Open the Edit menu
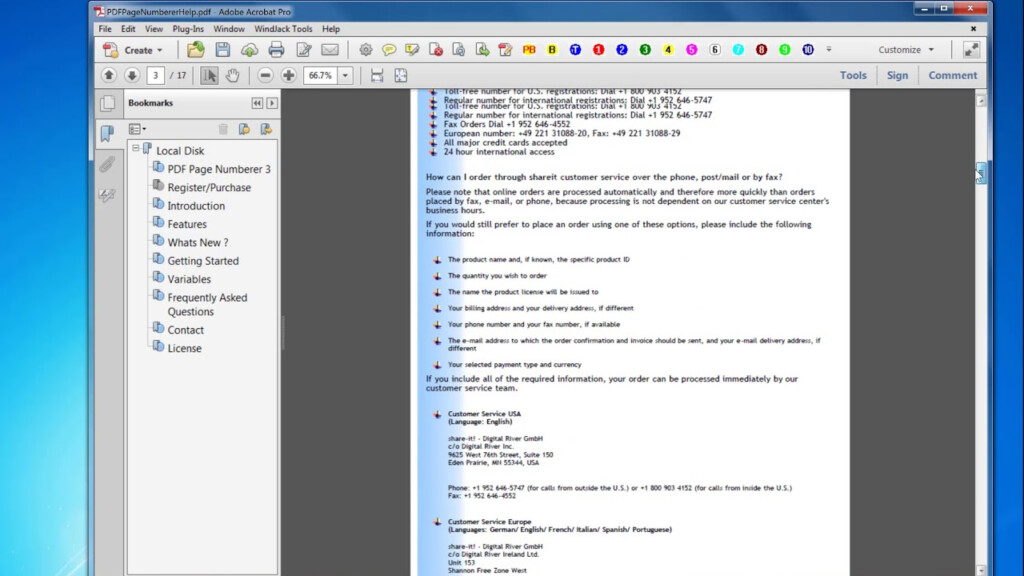The image size is (1024, 576). (128, 29)
